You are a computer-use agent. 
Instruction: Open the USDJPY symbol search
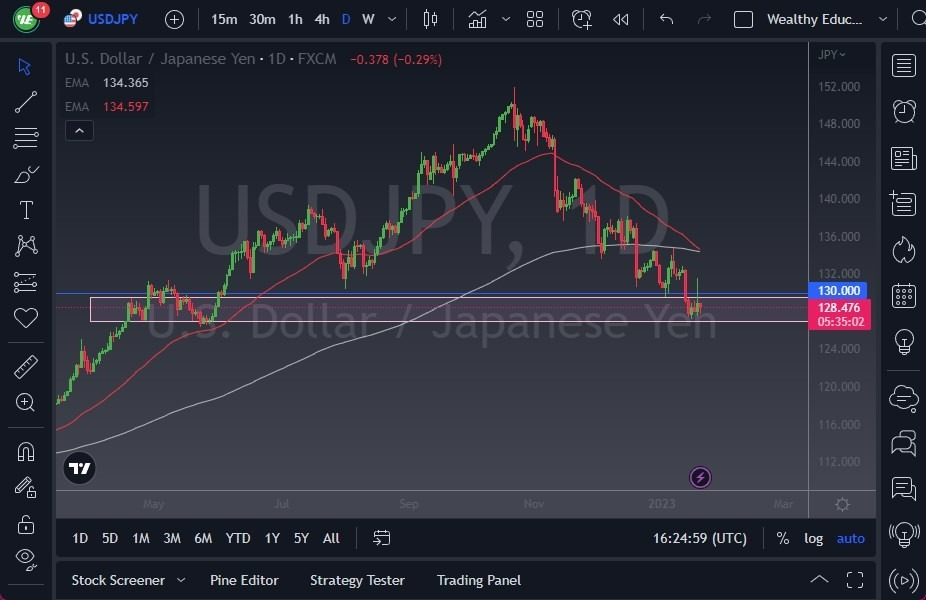coord(113,19)
